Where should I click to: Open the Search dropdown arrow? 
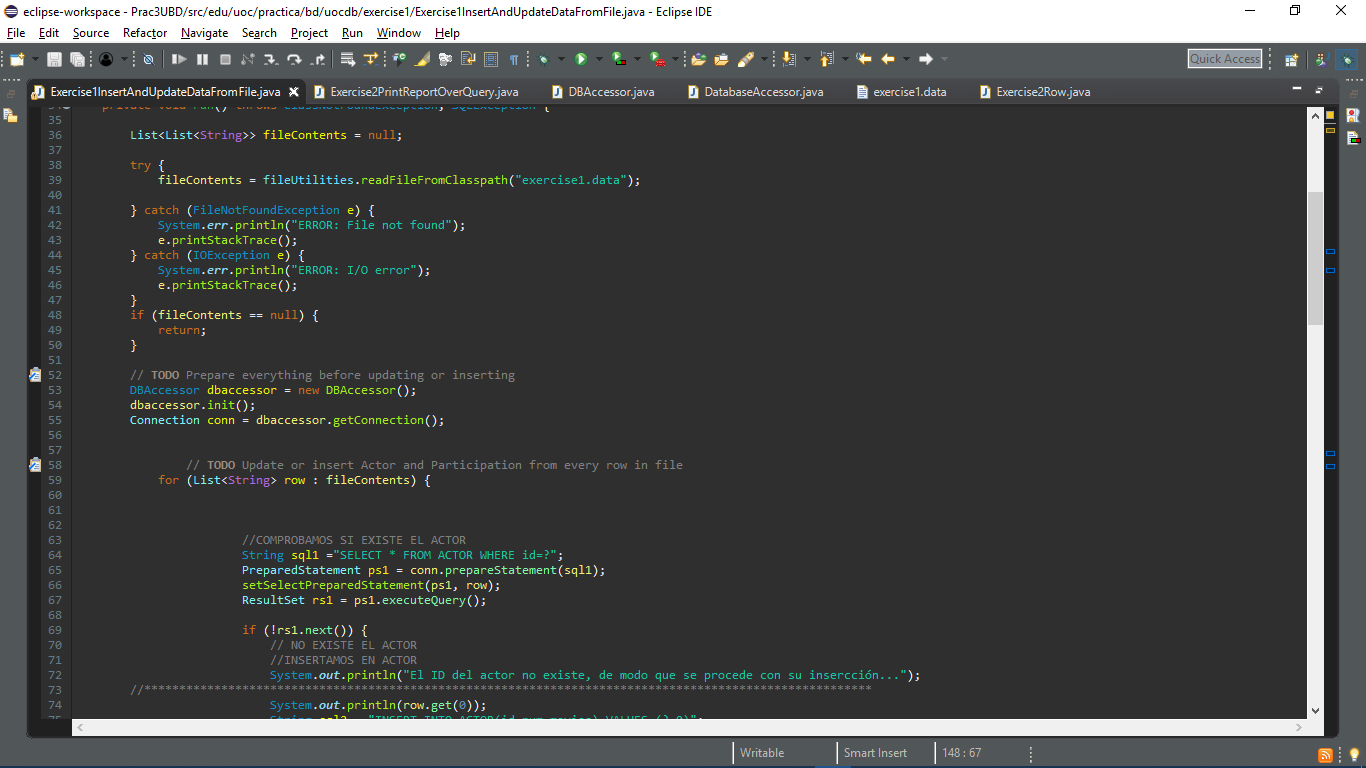pyautogui.click(x=764, y=59)
